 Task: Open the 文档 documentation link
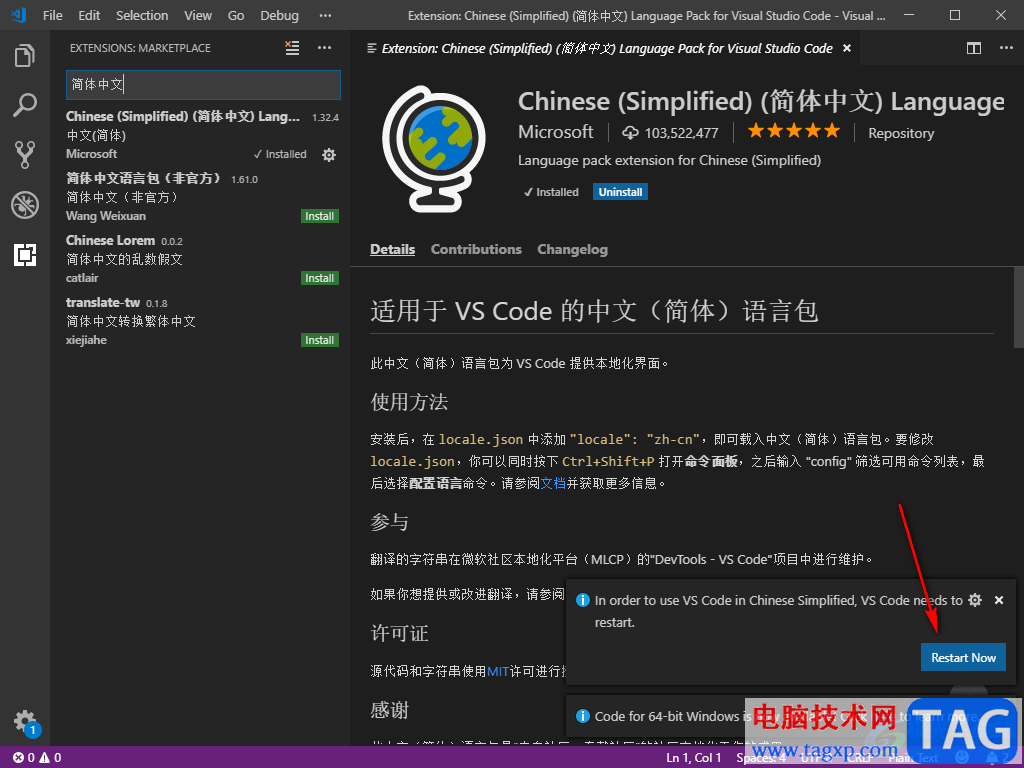[x=553, y=483]
